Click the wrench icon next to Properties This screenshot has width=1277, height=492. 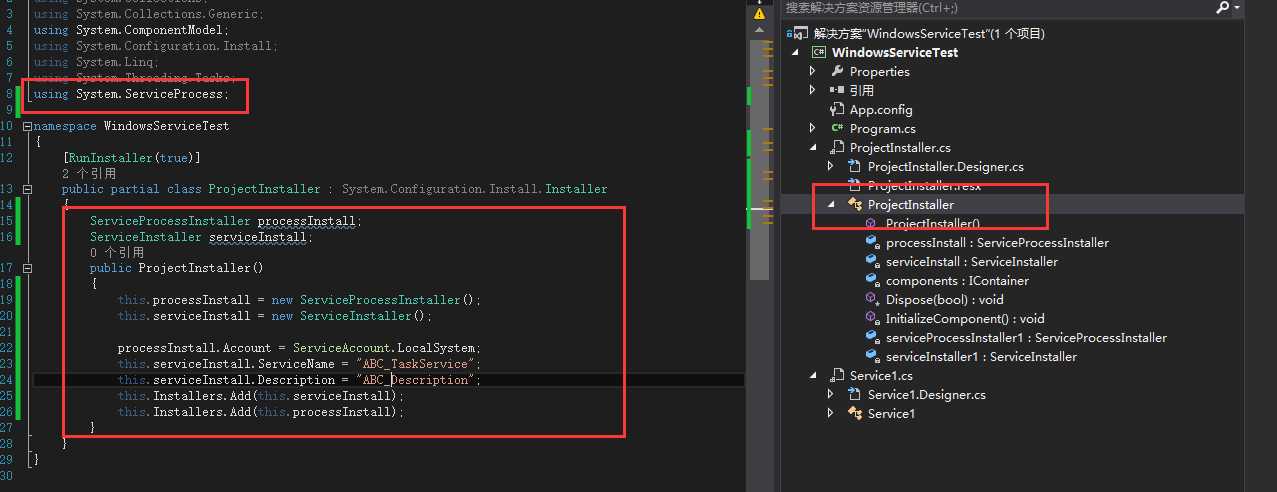click(x=837, y=71)
